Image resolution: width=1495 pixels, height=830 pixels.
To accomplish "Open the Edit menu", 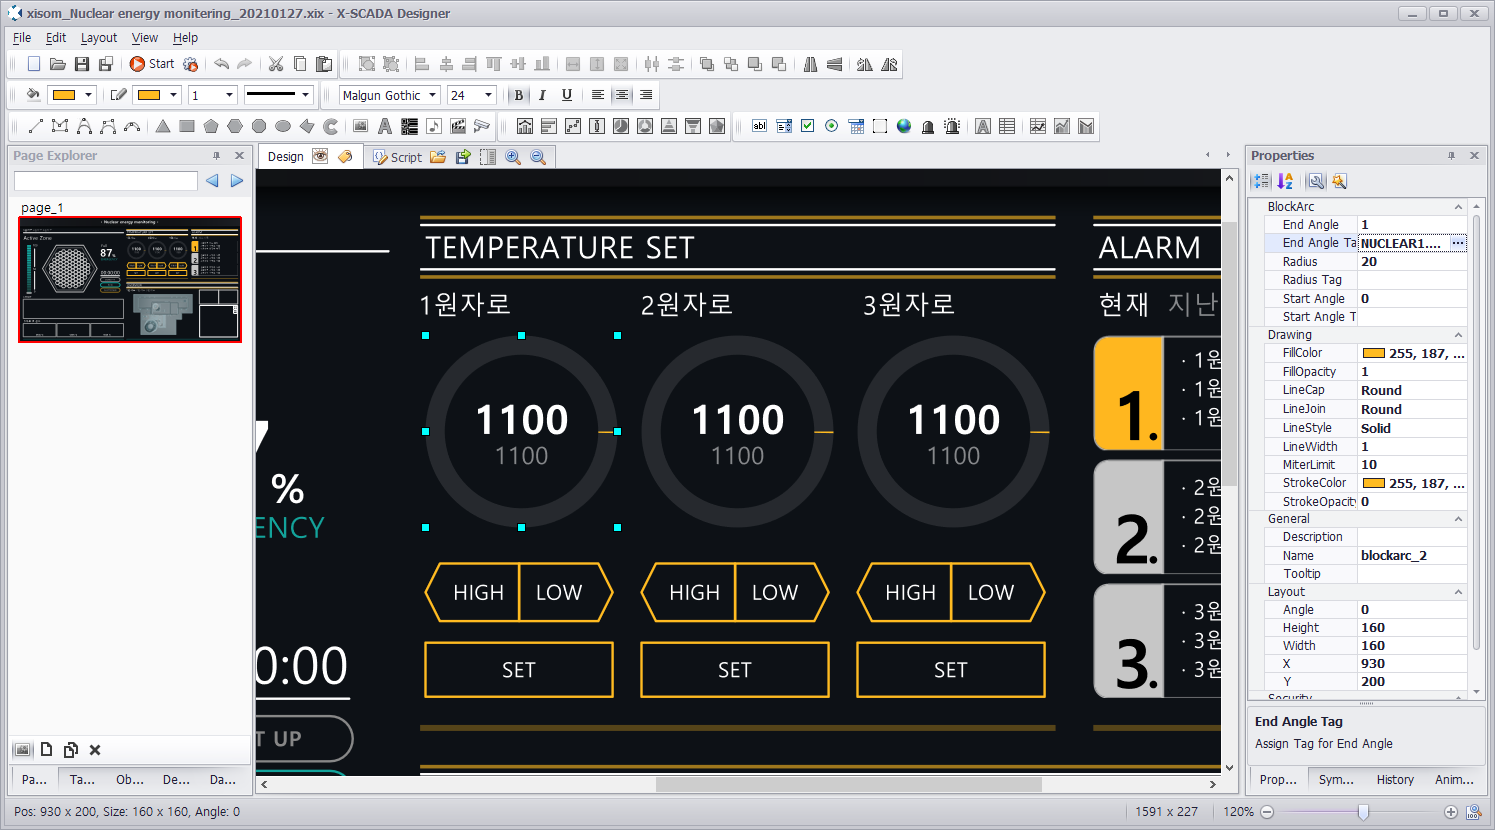I will click(56, 38).
